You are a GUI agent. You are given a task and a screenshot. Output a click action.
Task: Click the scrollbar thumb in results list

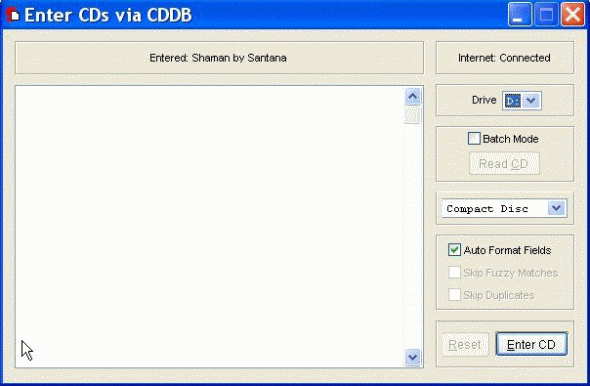(412, 115)
